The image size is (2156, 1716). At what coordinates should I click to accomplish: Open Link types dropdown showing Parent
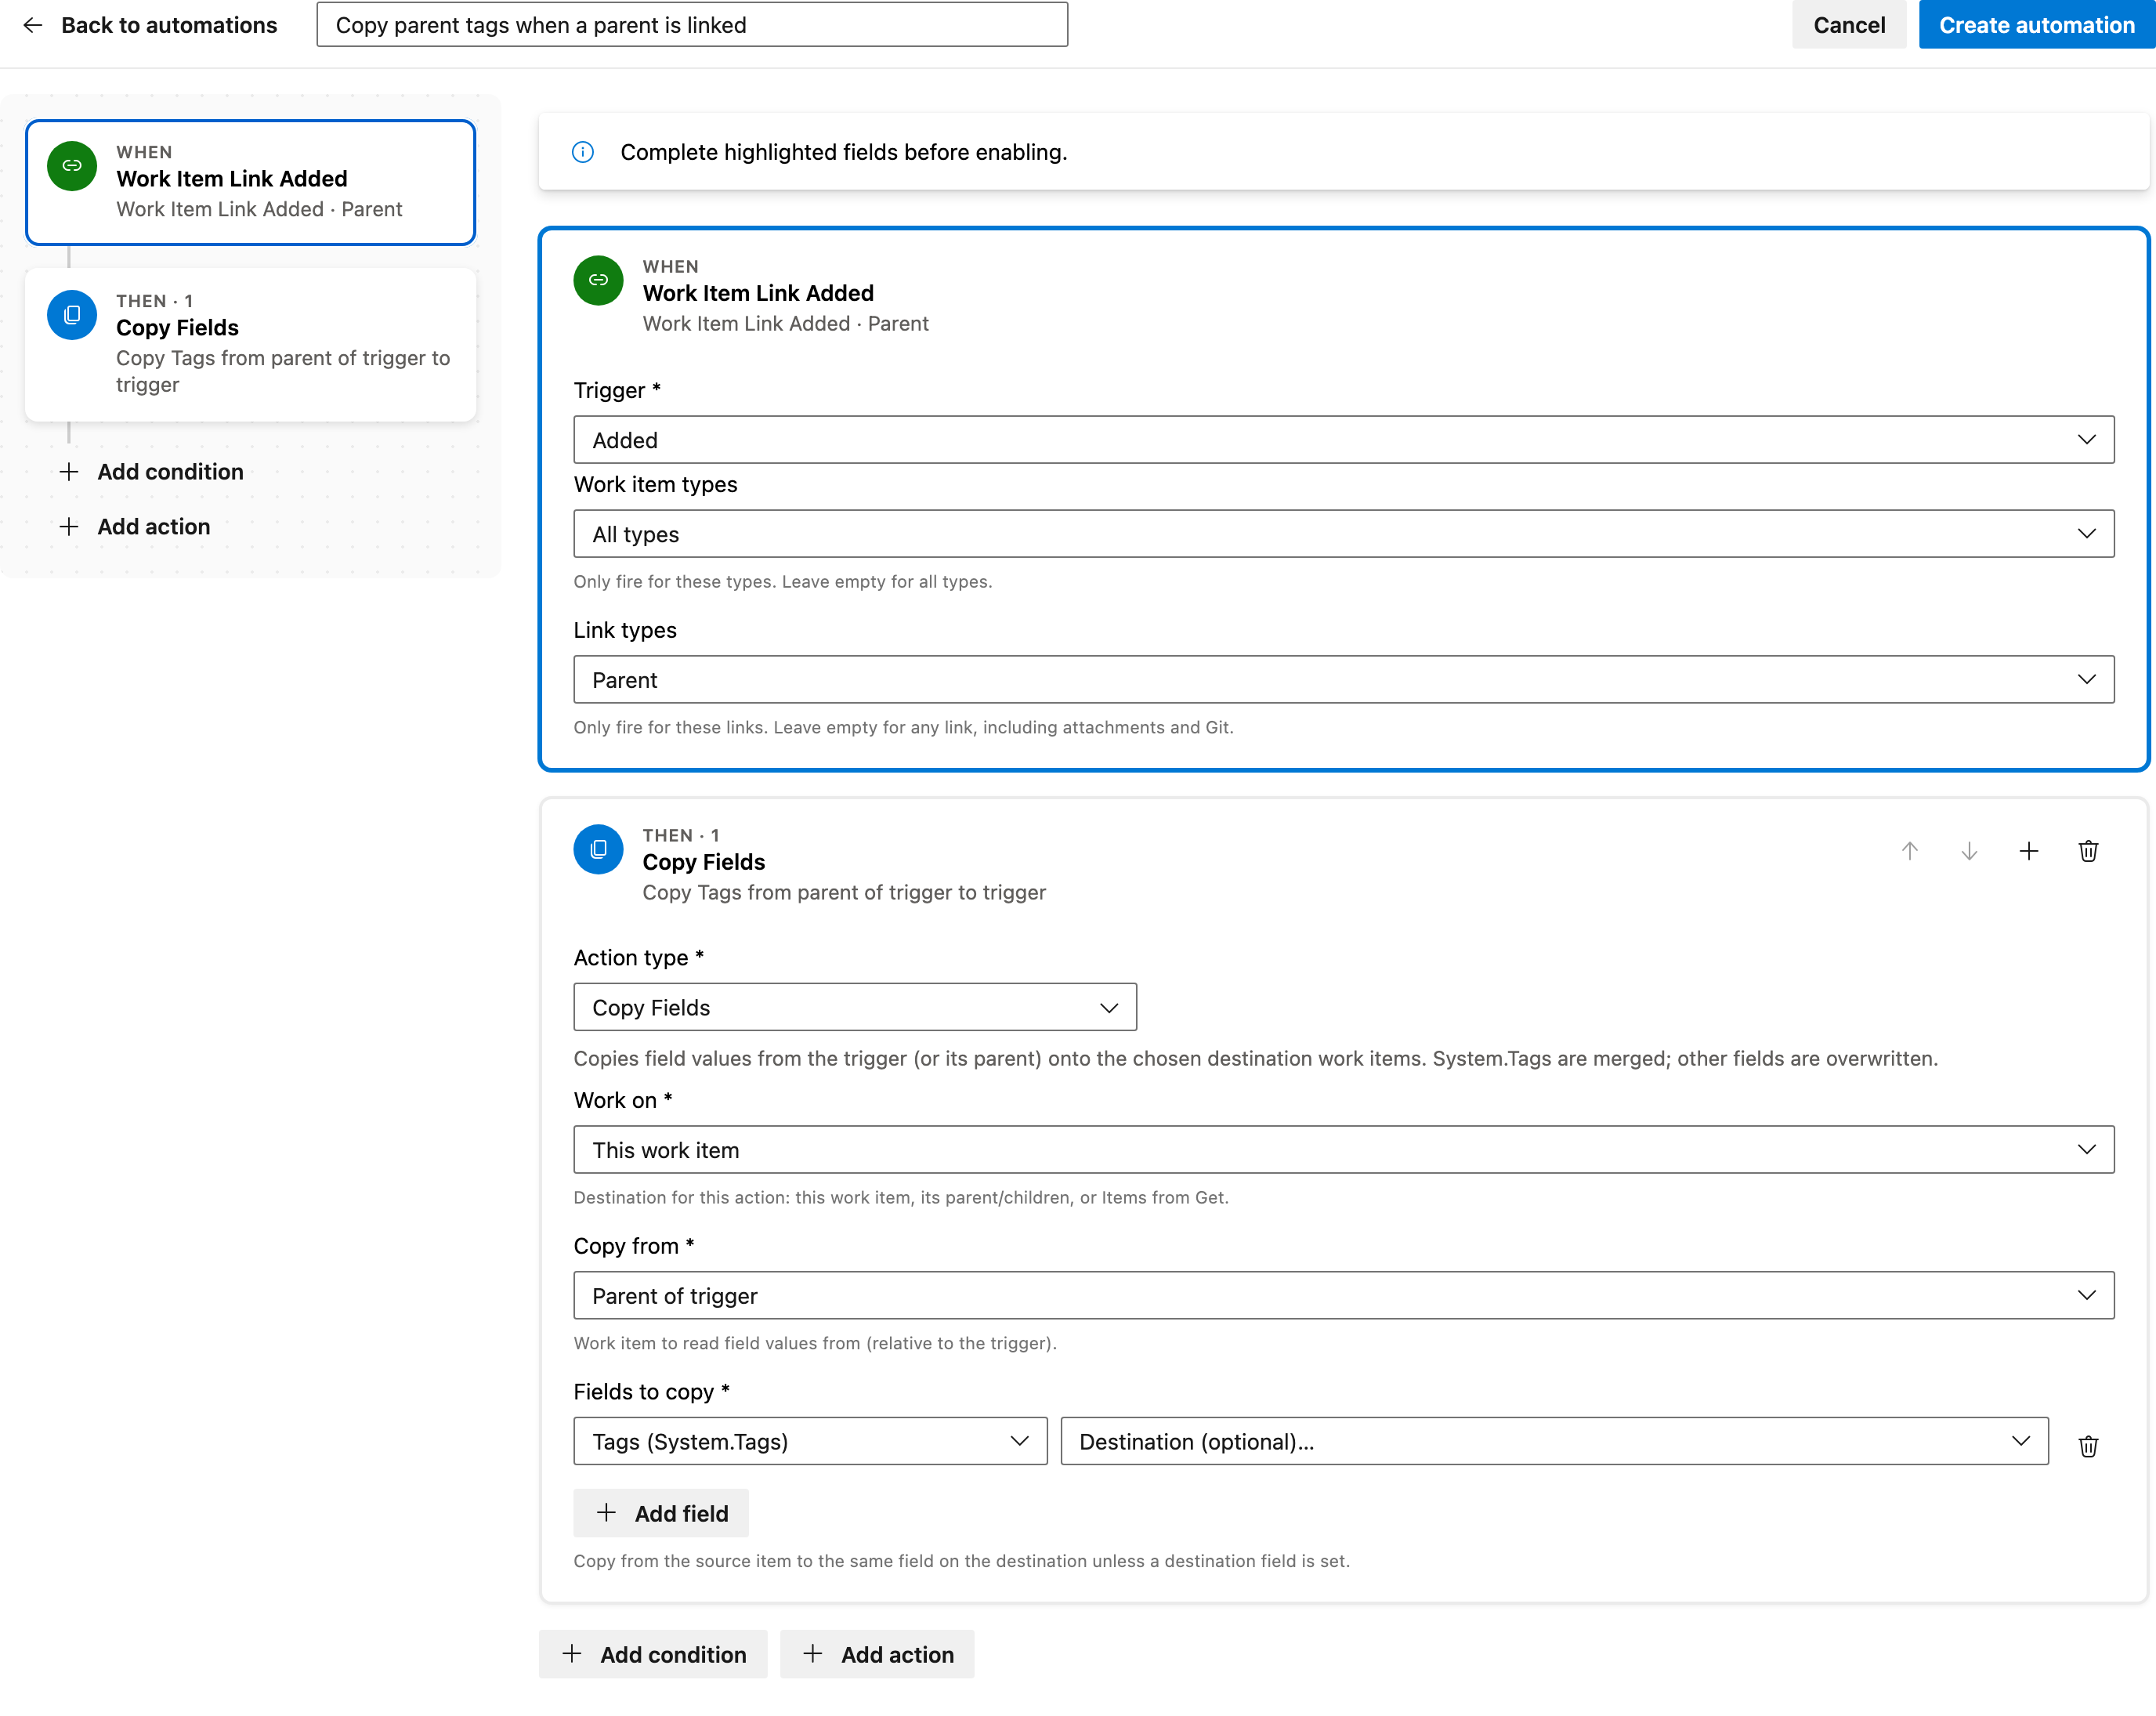(1344, 680)
